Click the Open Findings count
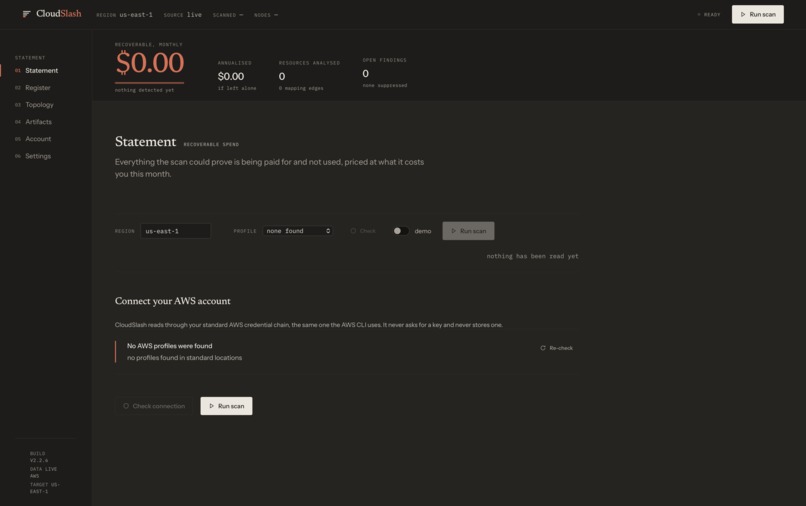Screen dimensions: 806x506 (365, 74)
